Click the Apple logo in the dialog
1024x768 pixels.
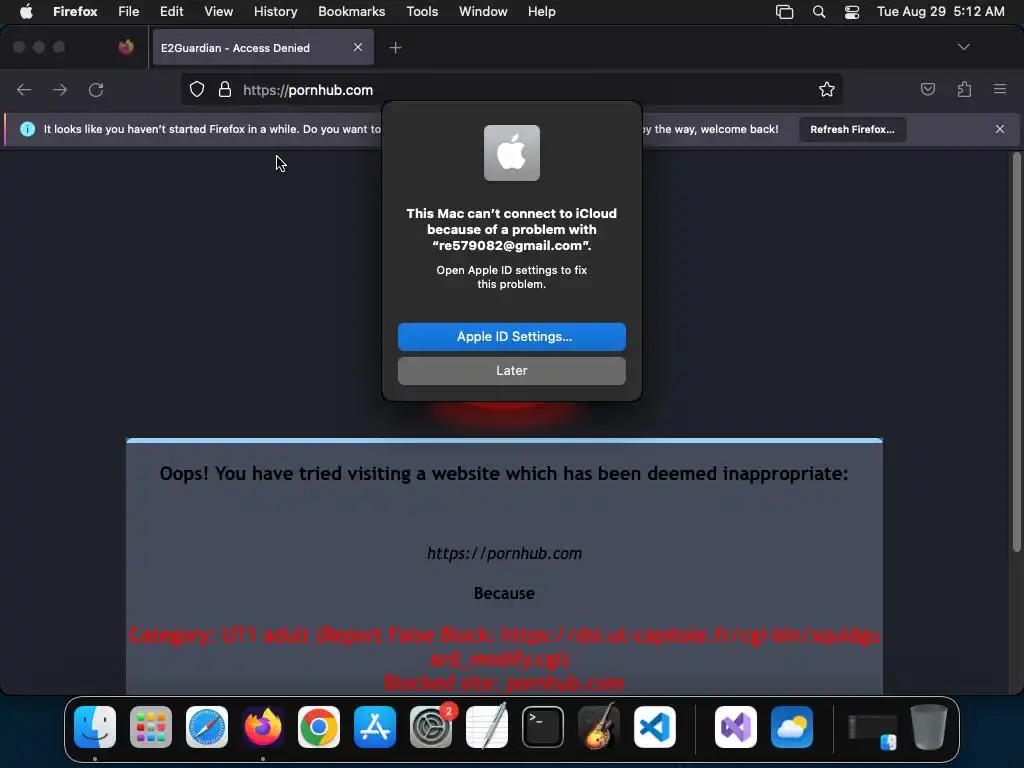(511, 153)
